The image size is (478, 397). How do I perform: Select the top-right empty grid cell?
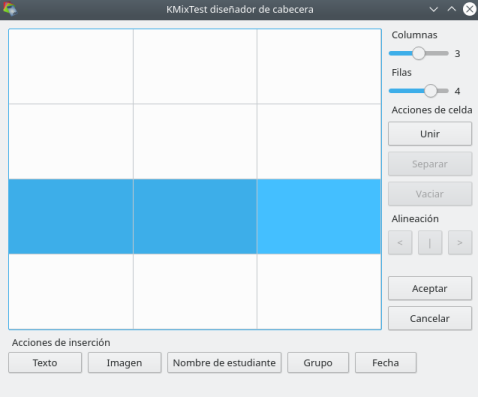[x=319, y=66]
